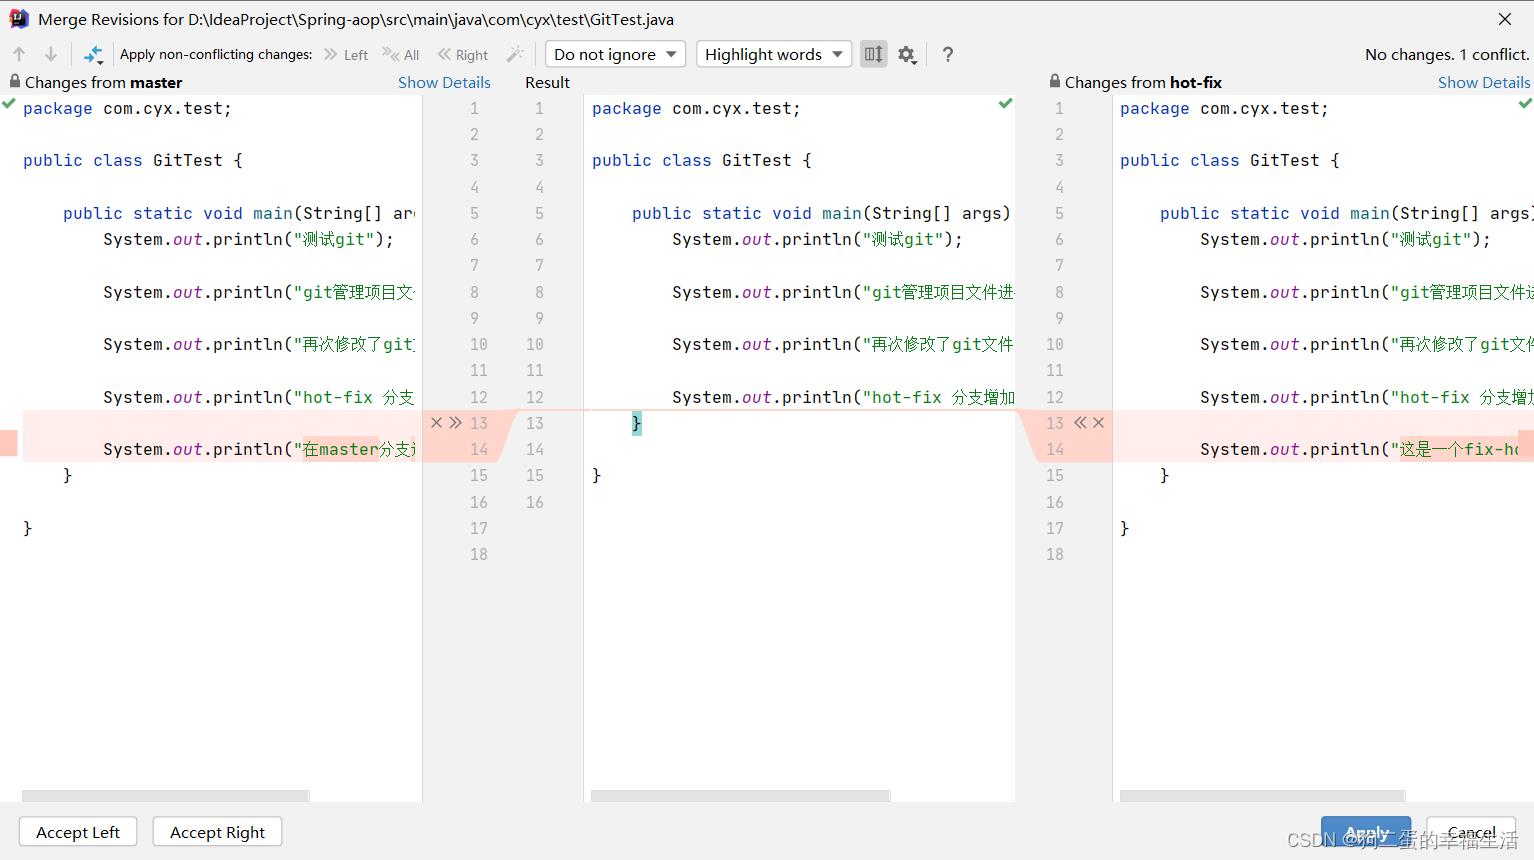This screenshot has height=860, width=1534.
Task: Close the Merge Revisions dialog
Action: pos(1504,19)
